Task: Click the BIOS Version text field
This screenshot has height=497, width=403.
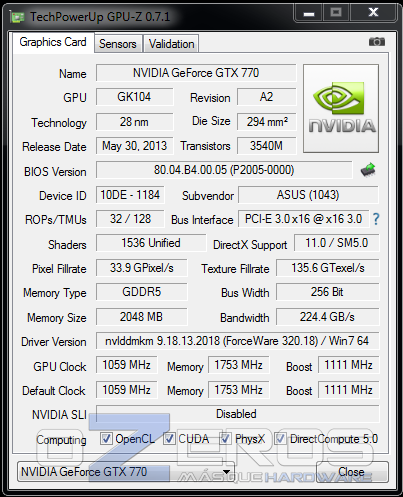Action: [224, 170]
